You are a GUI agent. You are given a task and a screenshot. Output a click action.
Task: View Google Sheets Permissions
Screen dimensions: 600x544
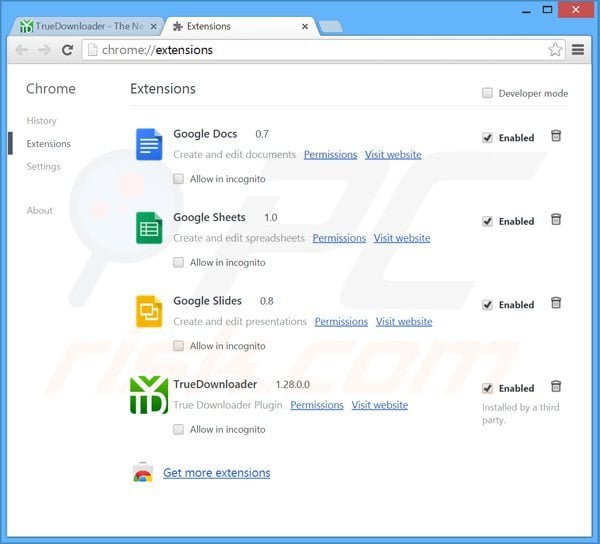coord(339,238)
